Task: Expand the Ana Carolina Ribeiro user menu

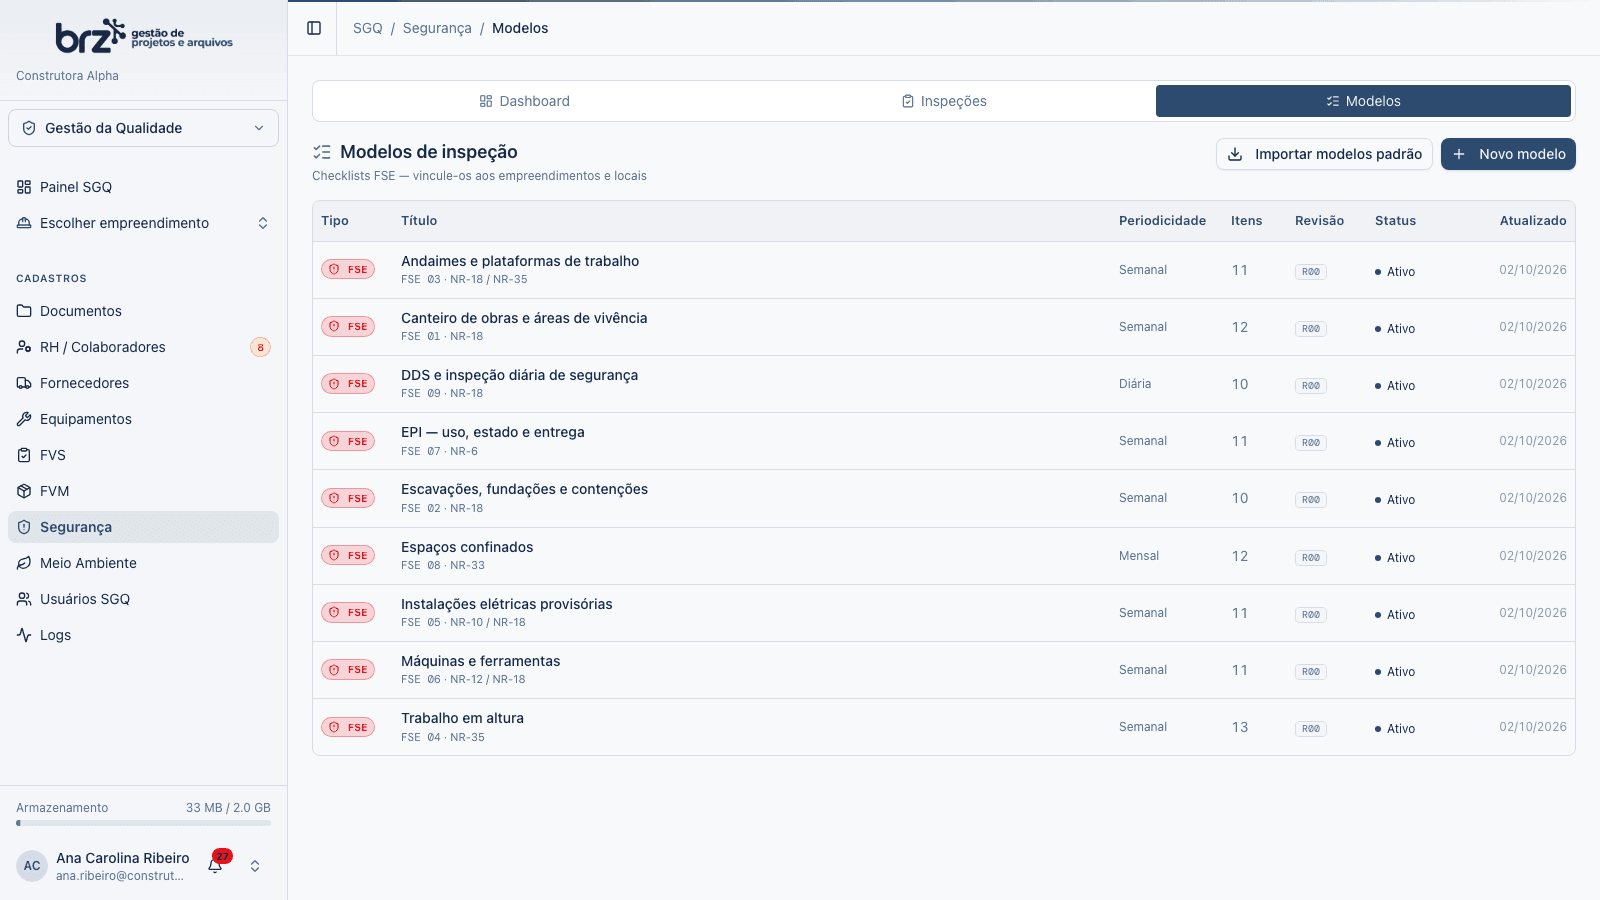Action: [x=255, y=866]
